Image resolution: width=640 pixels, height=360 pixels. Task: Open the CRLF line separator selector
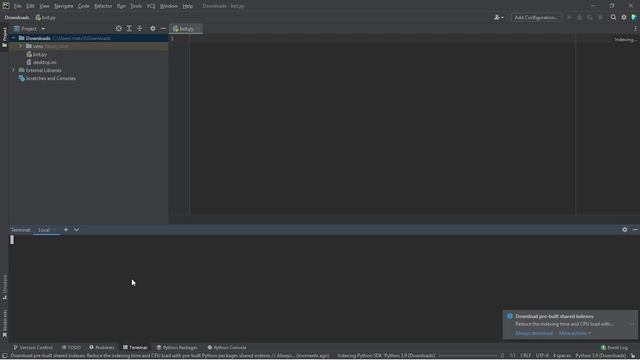tap(525, 356)
